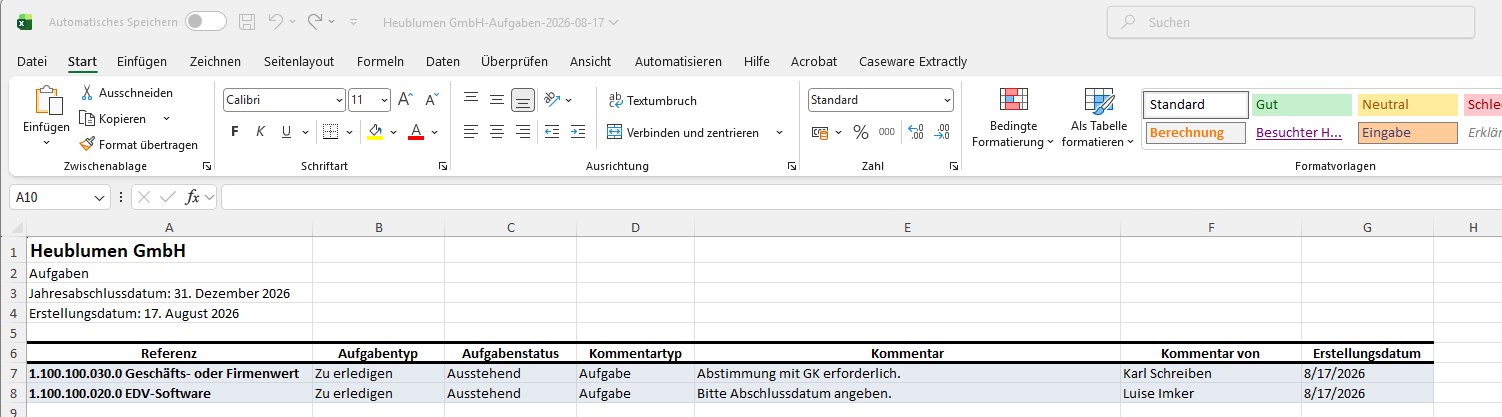Toggle the bottom-align button currently active

coord(522,100)
